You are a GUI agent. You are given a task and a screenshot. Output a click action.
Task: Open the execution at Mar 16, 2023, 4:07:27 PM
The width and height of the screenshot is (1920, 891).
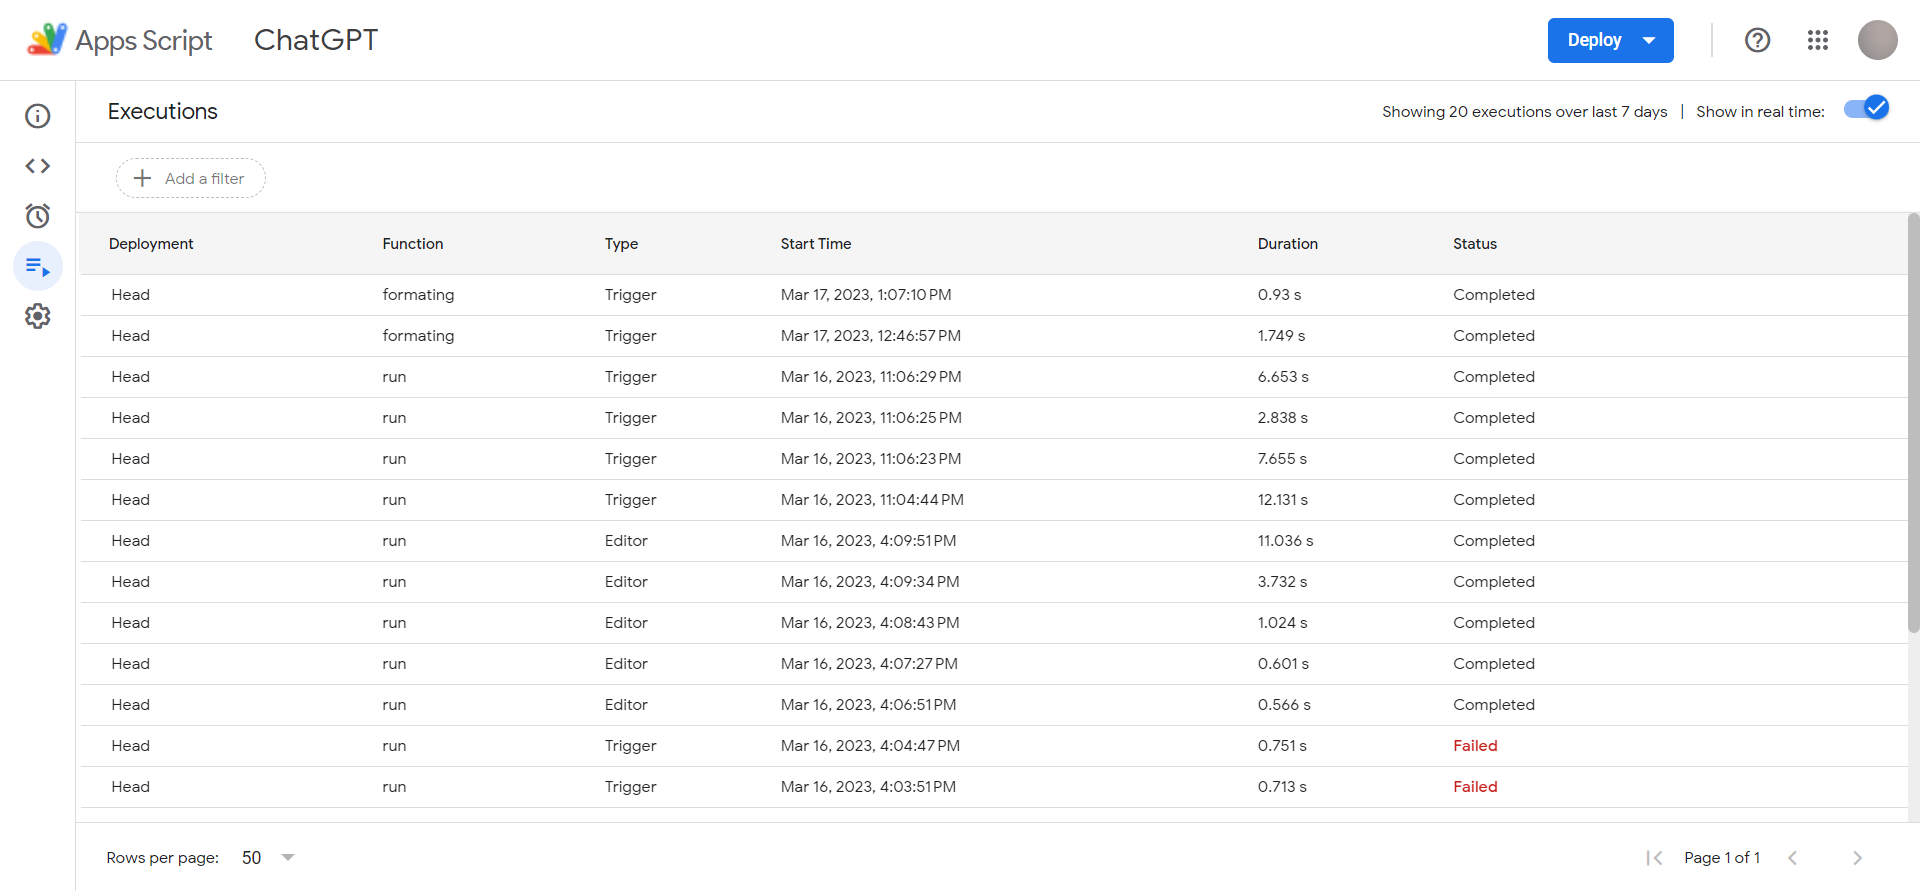point(992,664)
